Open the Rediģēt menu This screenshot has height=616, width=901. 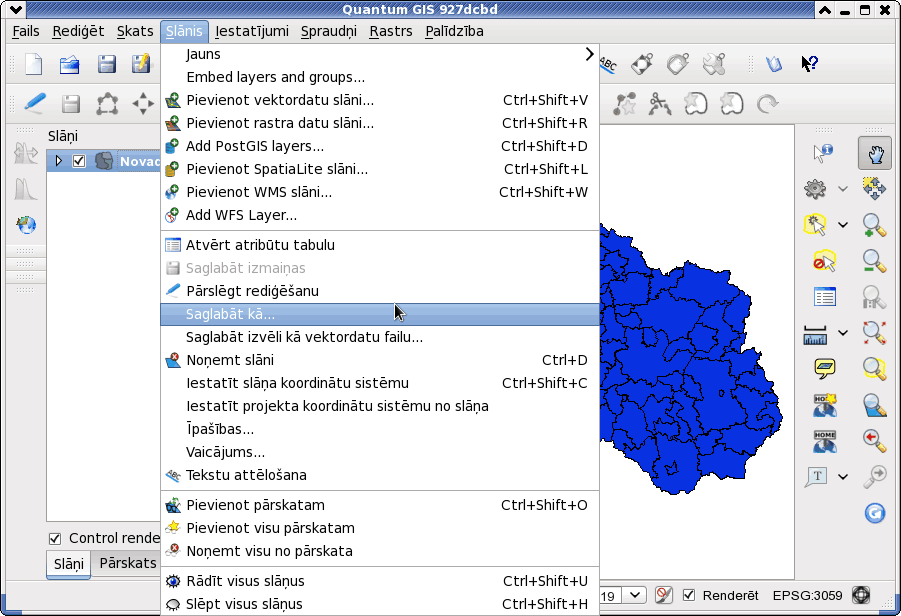78,31
